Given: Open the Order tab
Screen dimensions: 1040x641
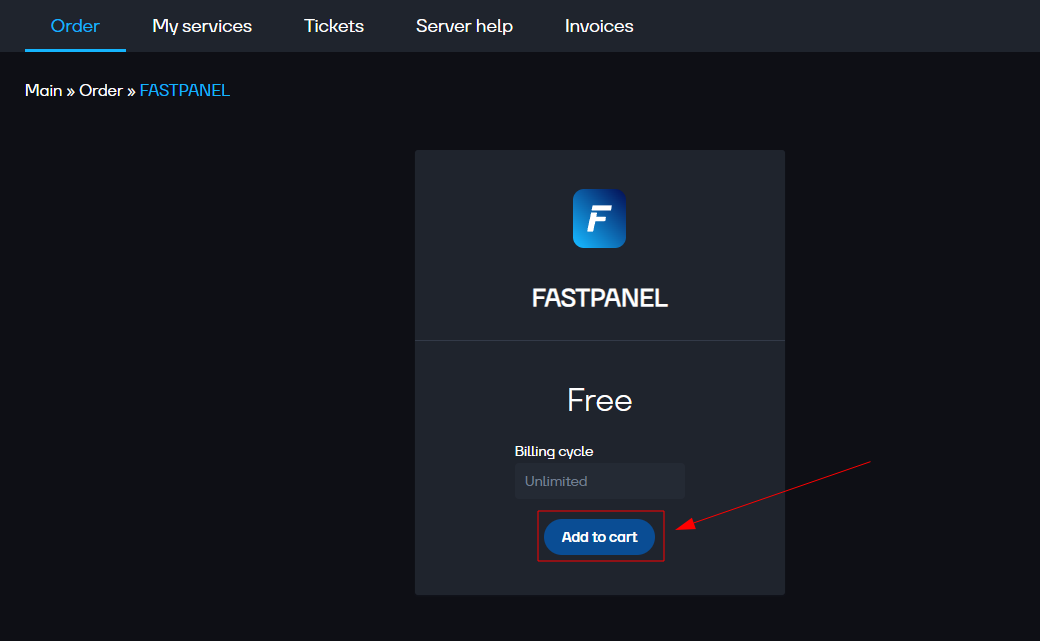Looking at the screenshot, I should pos(75,26).
